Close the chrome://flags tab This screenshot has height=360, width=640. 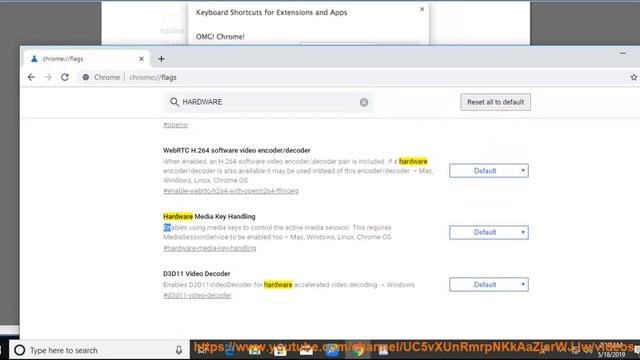click(x=141, y=59)
